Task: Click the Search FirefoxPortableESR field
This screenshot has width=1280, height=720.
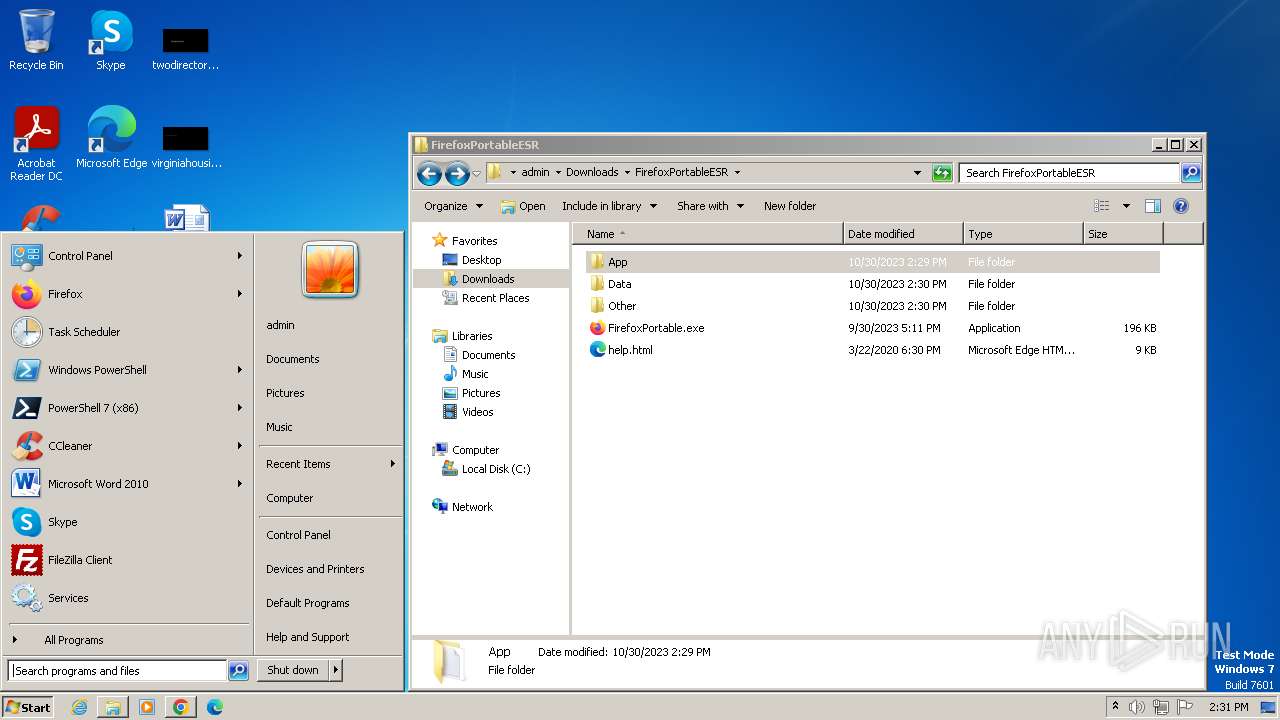Action: (1070, 173)
